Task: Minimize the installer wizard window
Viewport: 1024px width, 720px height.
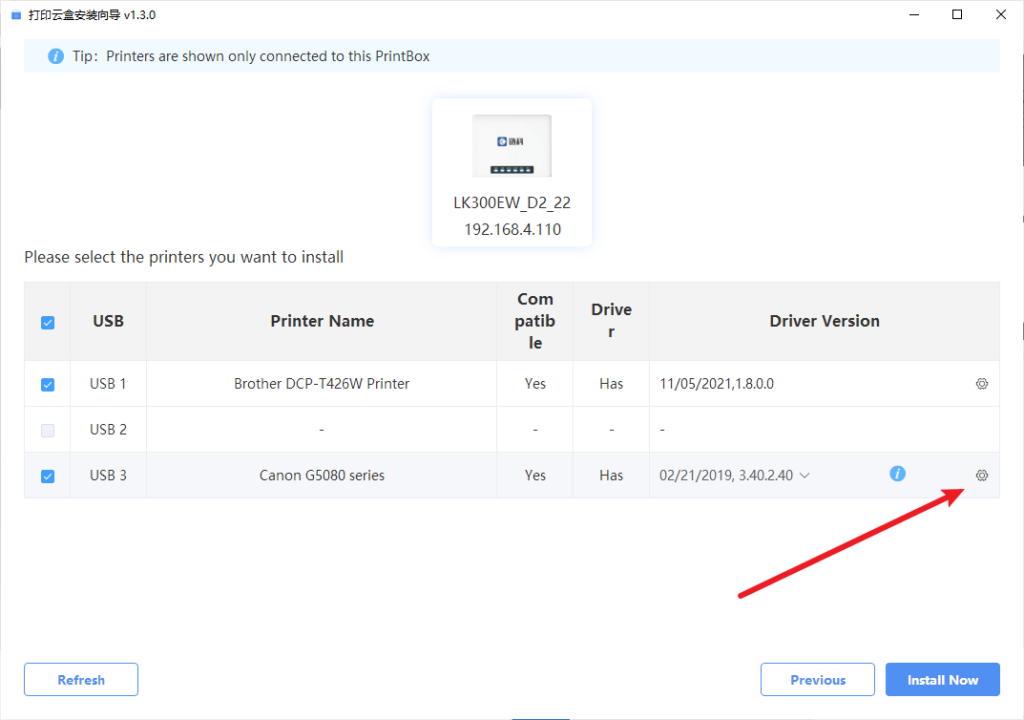Action: pyautogui.click(x=914, y=14)
